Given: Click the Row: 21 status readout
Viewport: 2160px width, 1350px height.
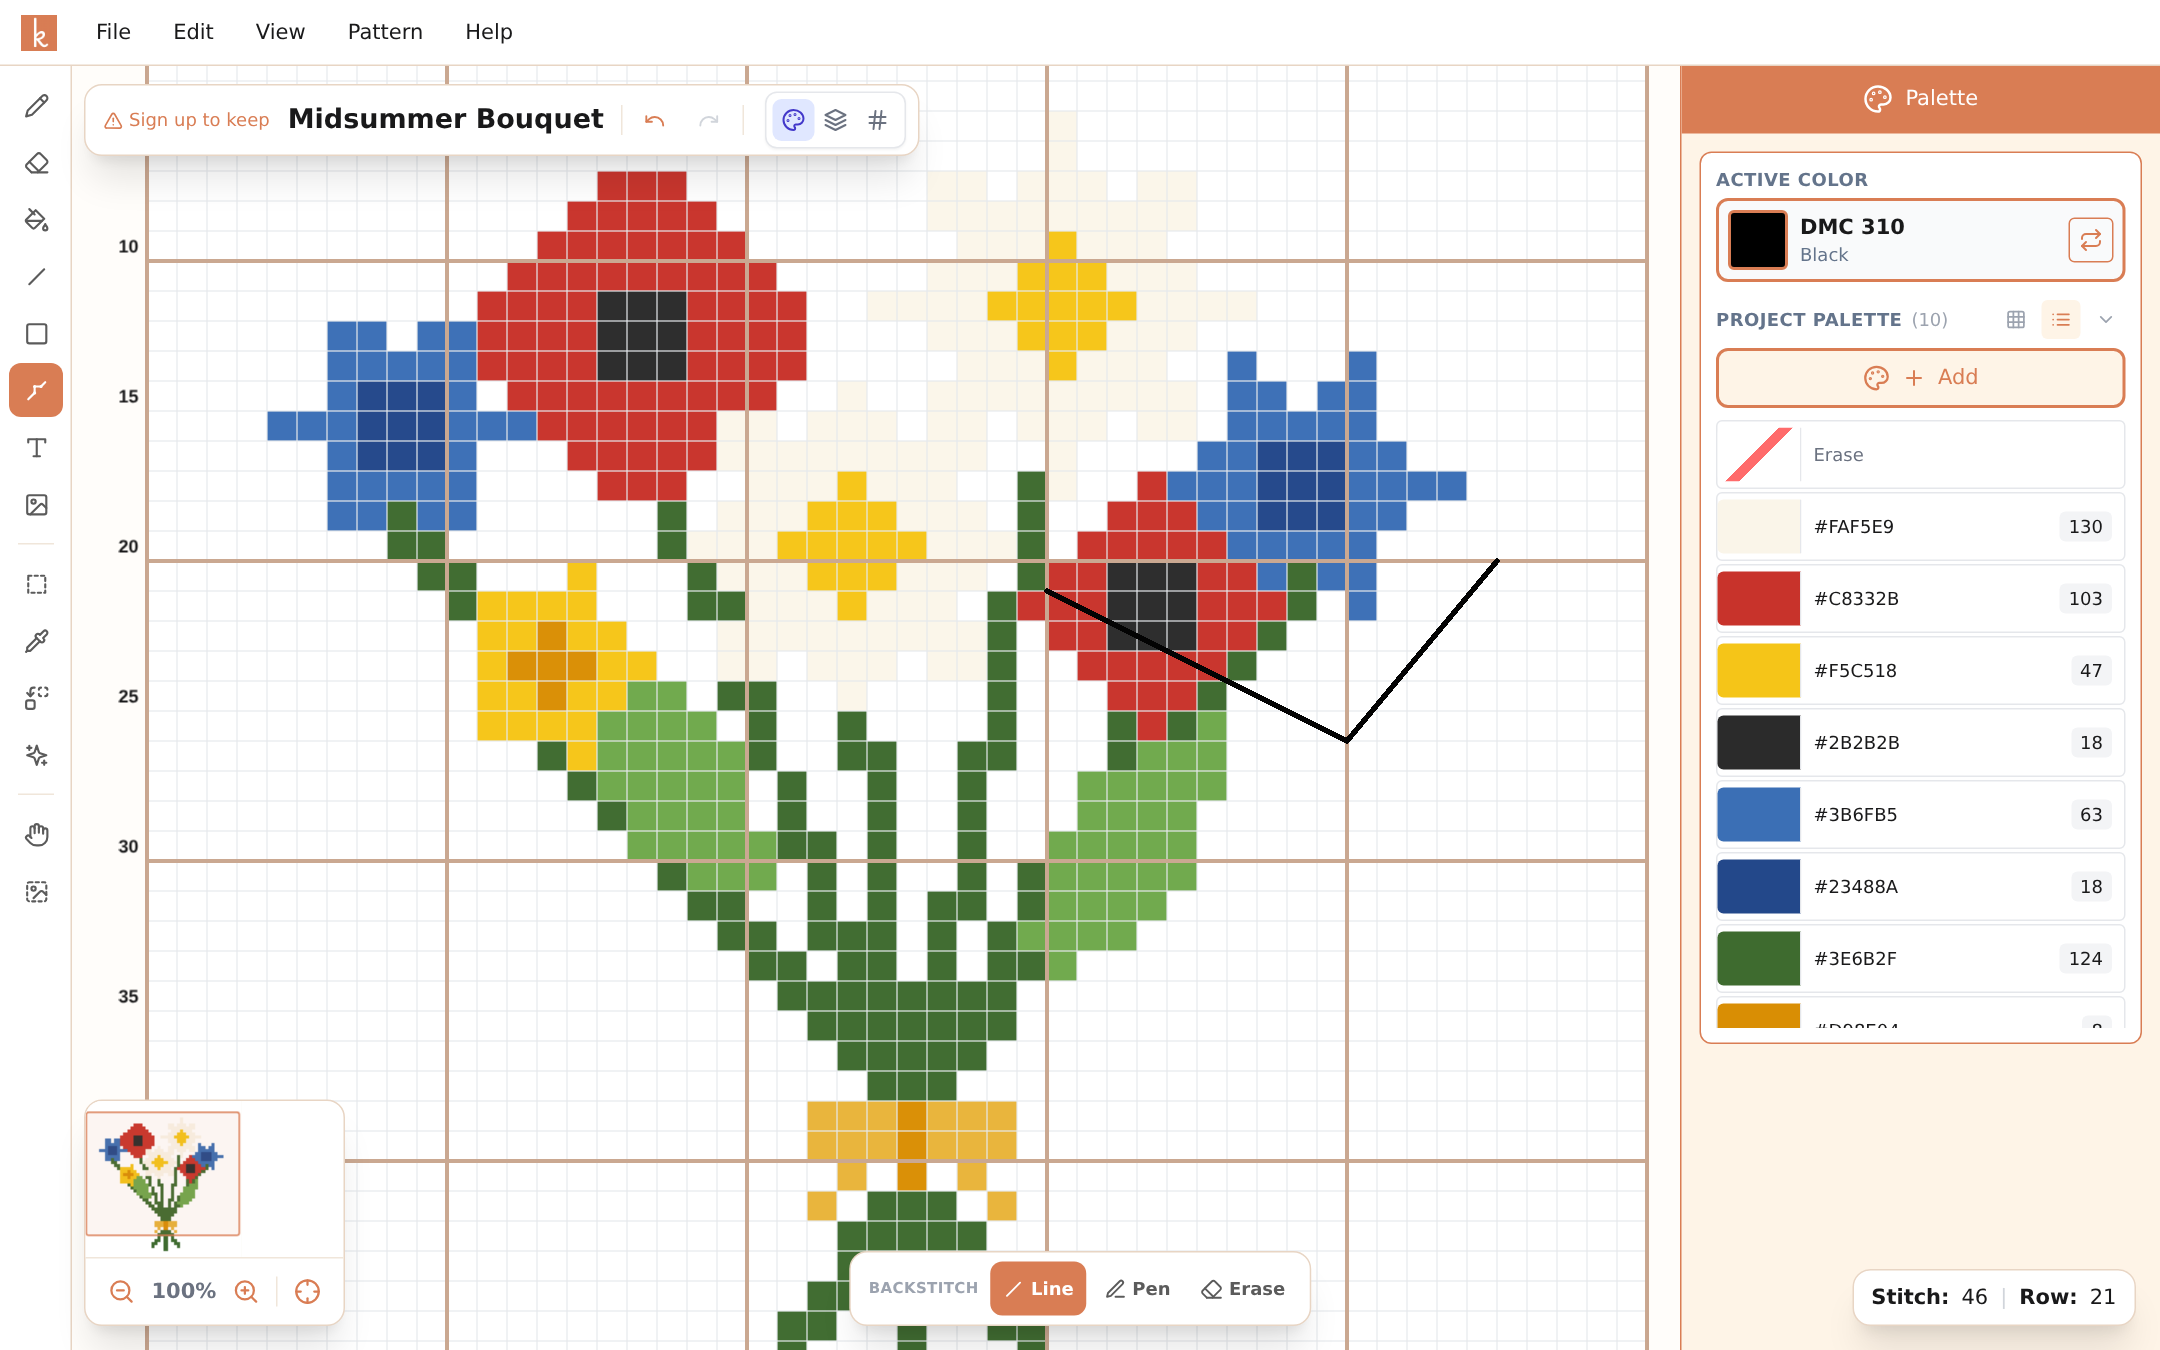Looking at the screenshot, I should tap(2067, 1297).
